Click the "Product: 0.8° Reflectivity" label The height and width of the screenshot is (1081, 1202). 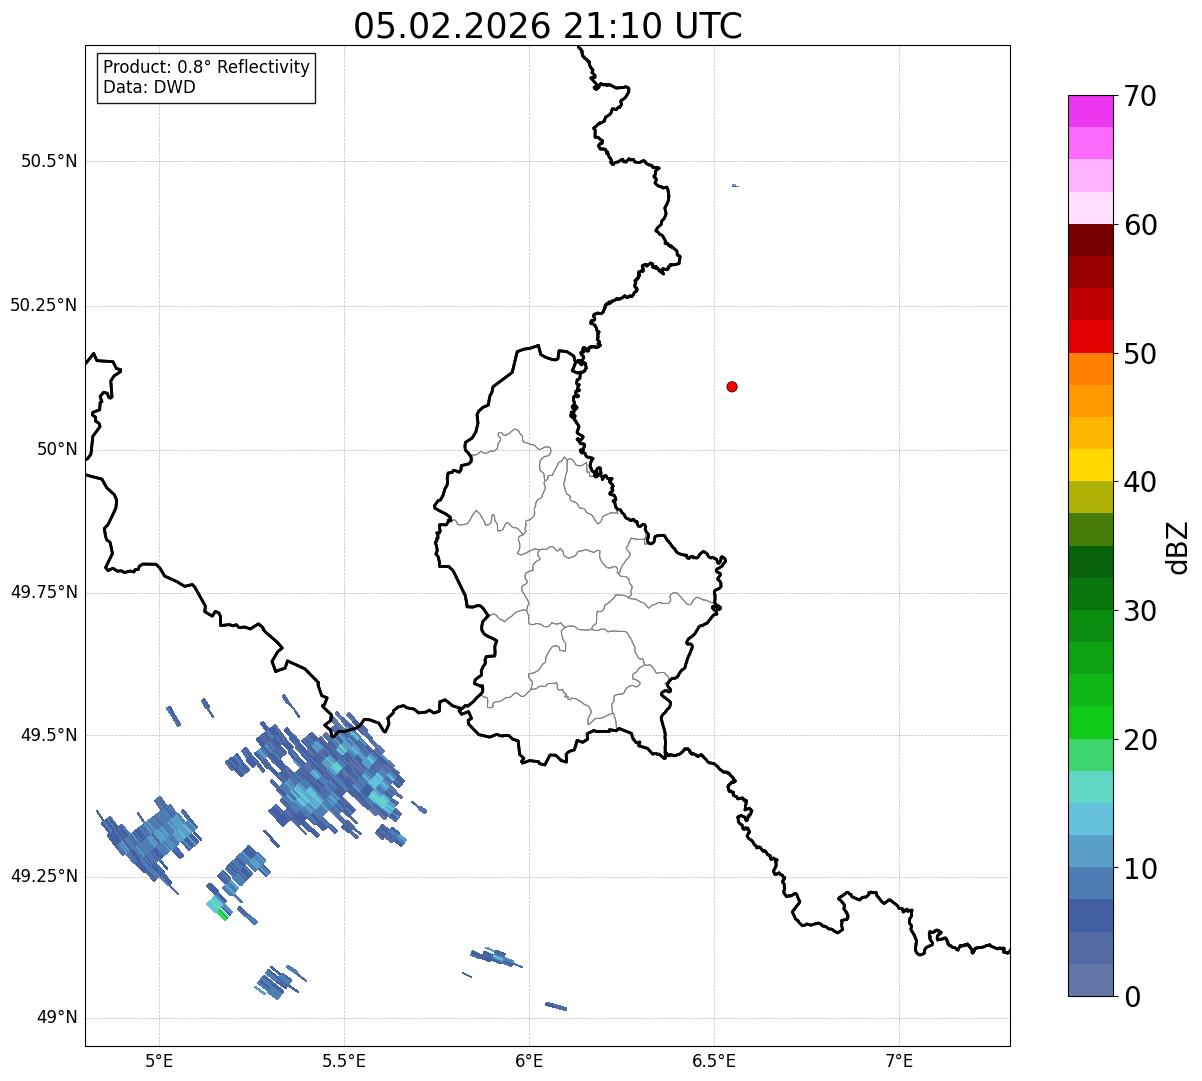pos(207,67)
